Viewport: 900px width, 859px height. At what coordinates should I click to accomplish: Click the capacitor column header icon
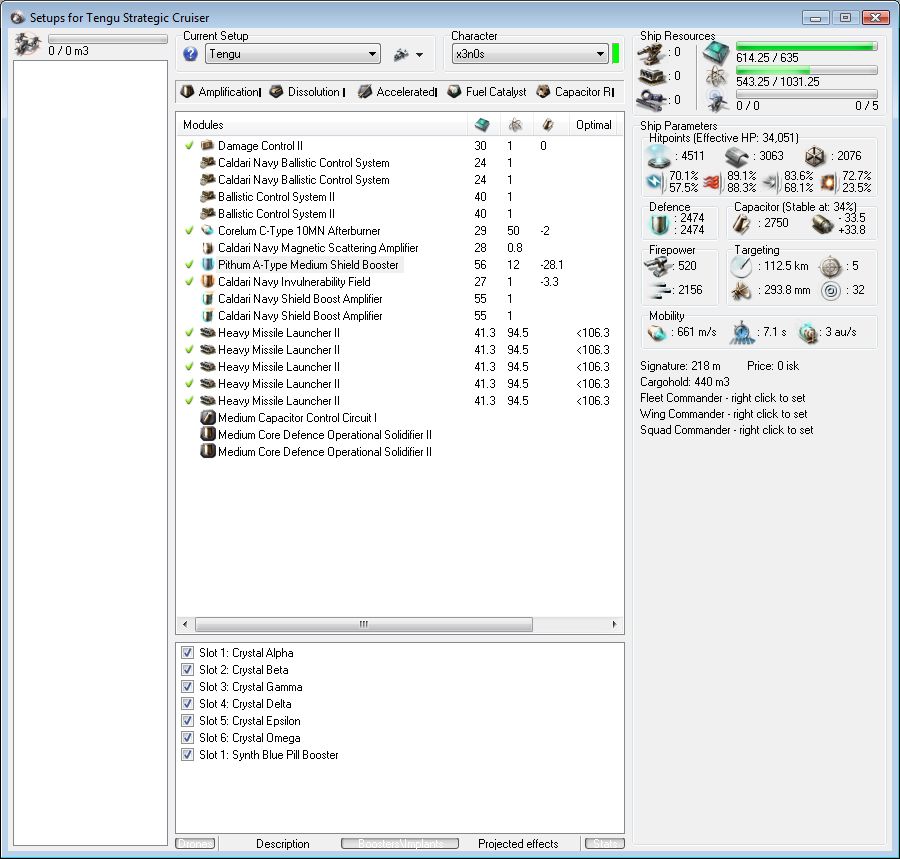pyautogui.click(x=548, y=125)
